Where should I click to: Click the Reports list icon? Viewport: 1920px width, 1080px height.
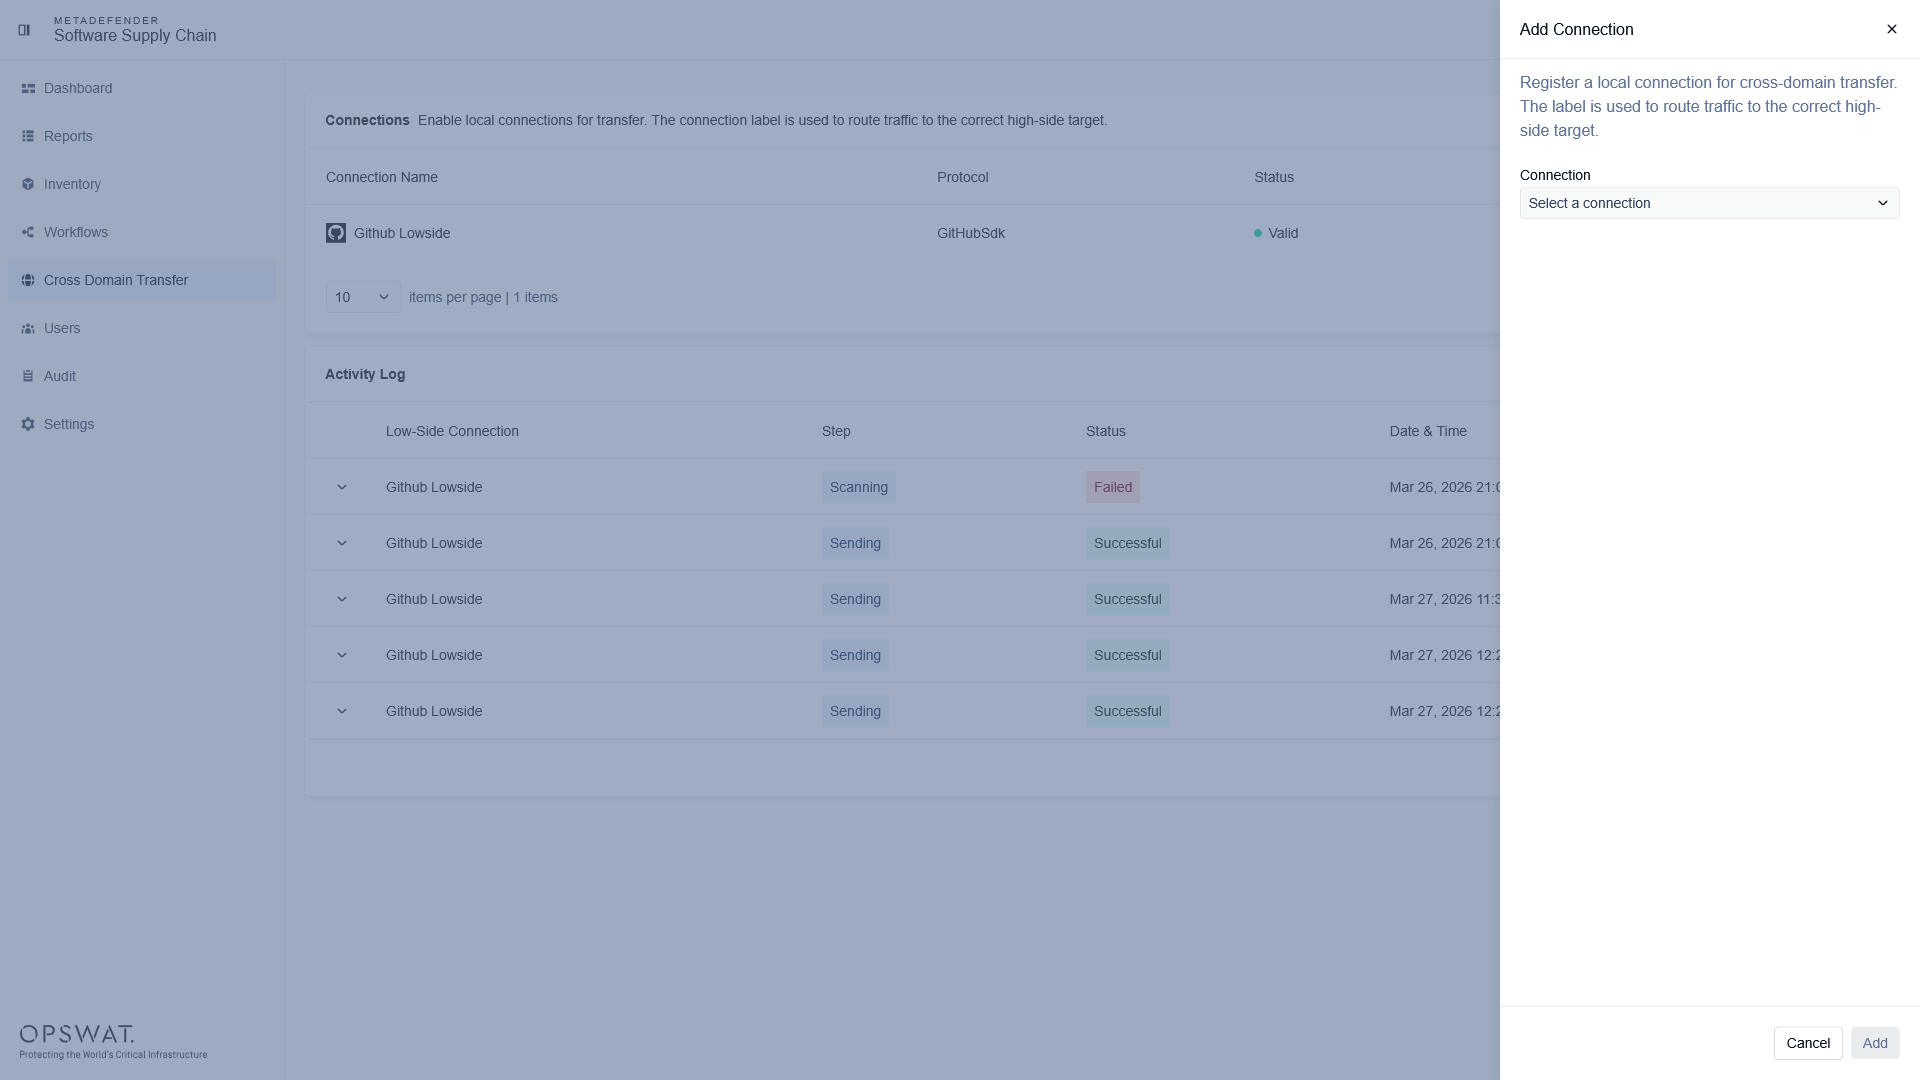[28, 137]
